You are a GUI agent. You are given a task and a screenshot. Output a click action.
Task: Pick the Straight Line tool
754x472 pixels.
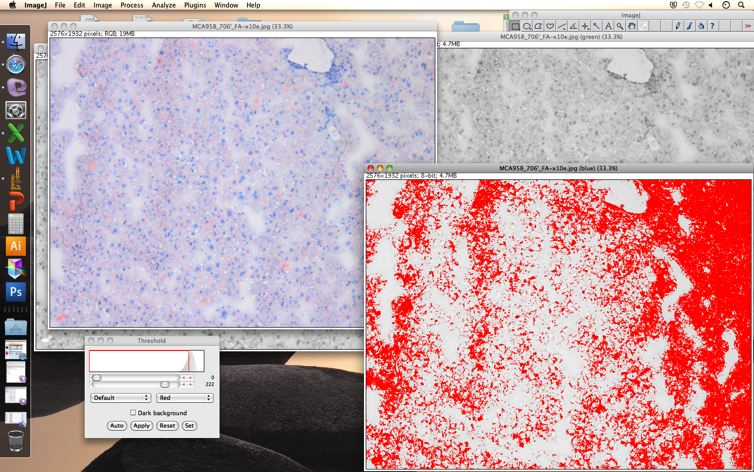click(x=561, y=26)
